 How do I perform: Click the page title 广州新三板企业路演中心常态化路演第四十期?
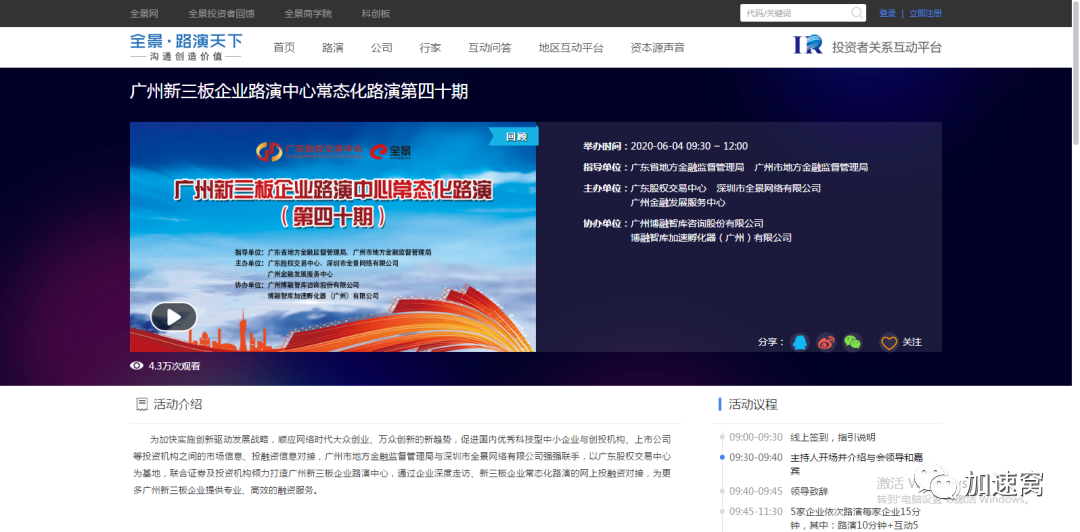point(299,91)
